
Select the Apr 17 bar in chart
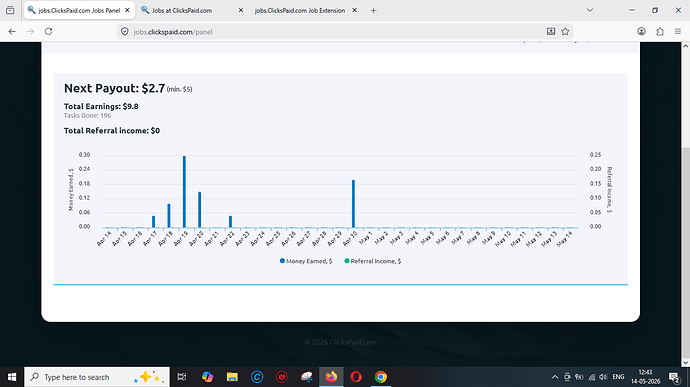pos(154,221)
